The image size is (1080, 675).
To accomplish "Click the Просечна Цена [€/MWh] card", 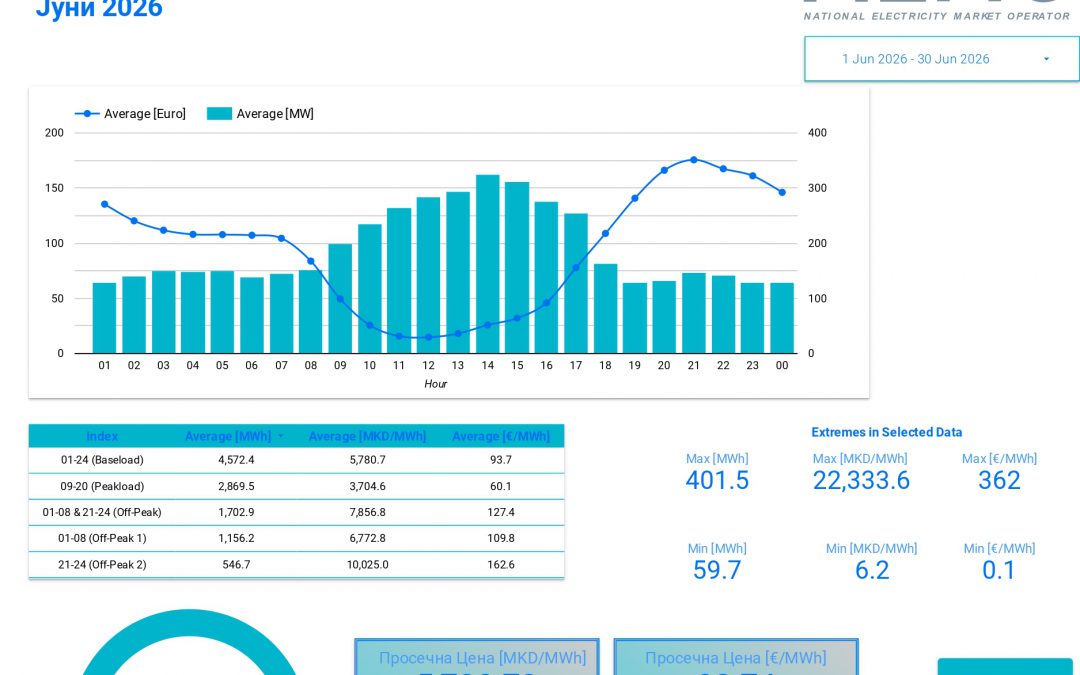I will click(x=736, y=657).
